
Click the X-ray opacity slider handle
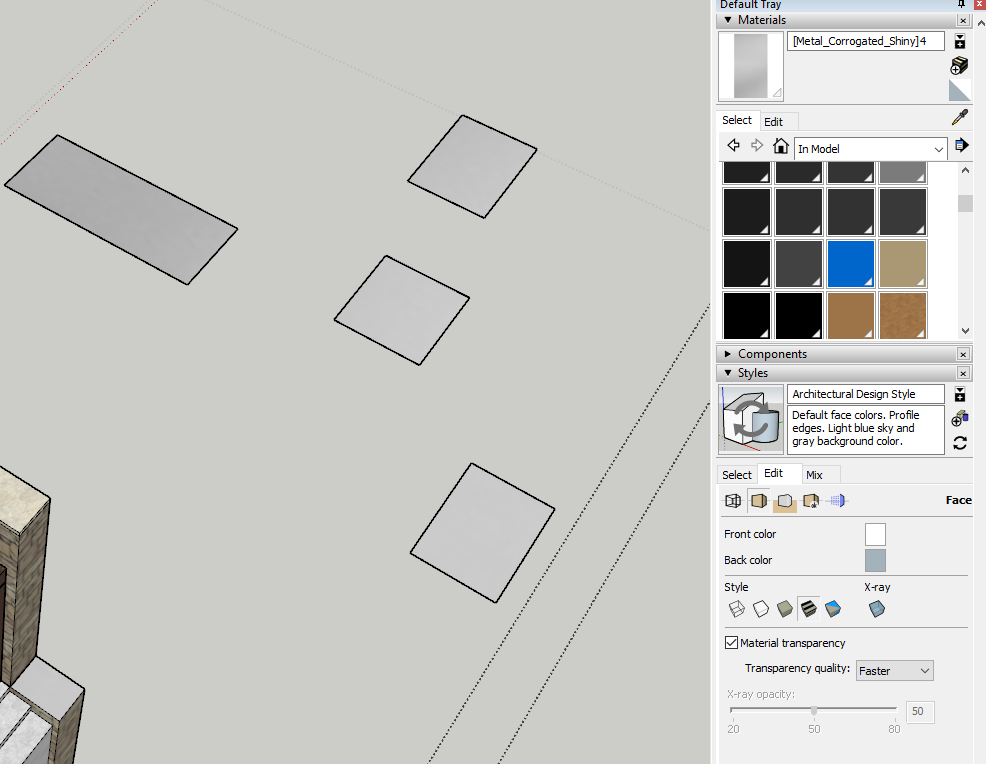pos(814,711)
